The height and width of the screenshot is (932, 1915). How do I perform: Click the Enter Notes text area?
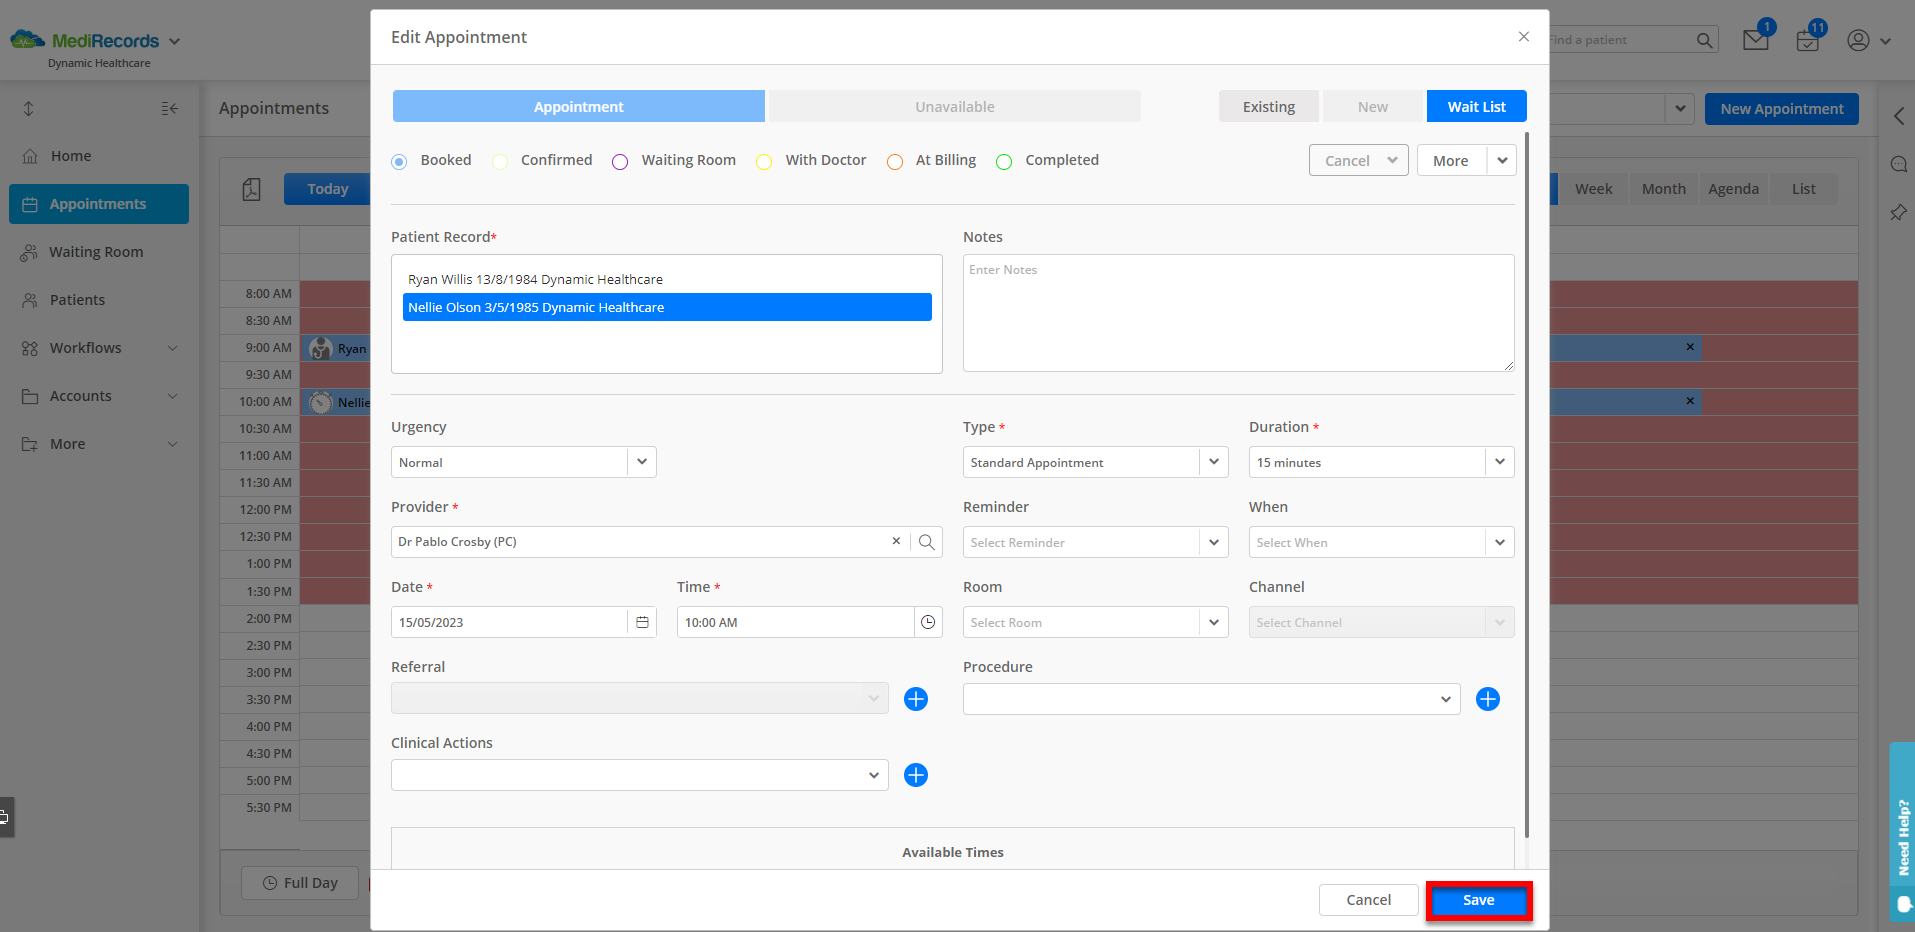pyautogui.click(x=1238, y=313)
